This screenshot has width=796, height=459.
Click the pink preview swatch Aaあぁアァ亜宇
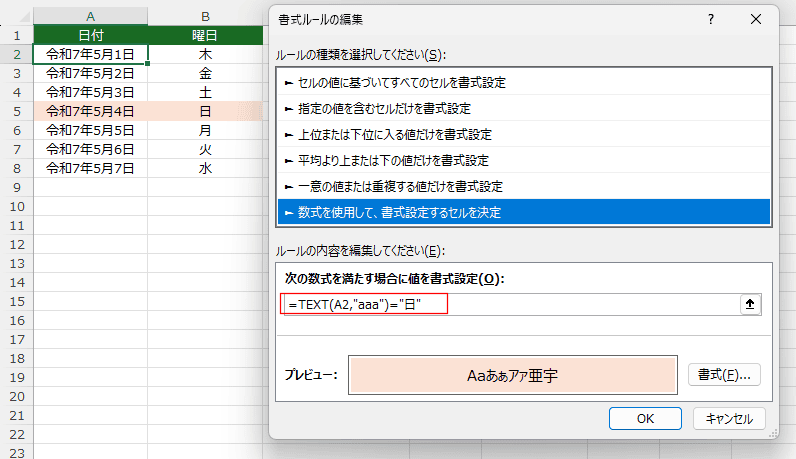point(513,375)
